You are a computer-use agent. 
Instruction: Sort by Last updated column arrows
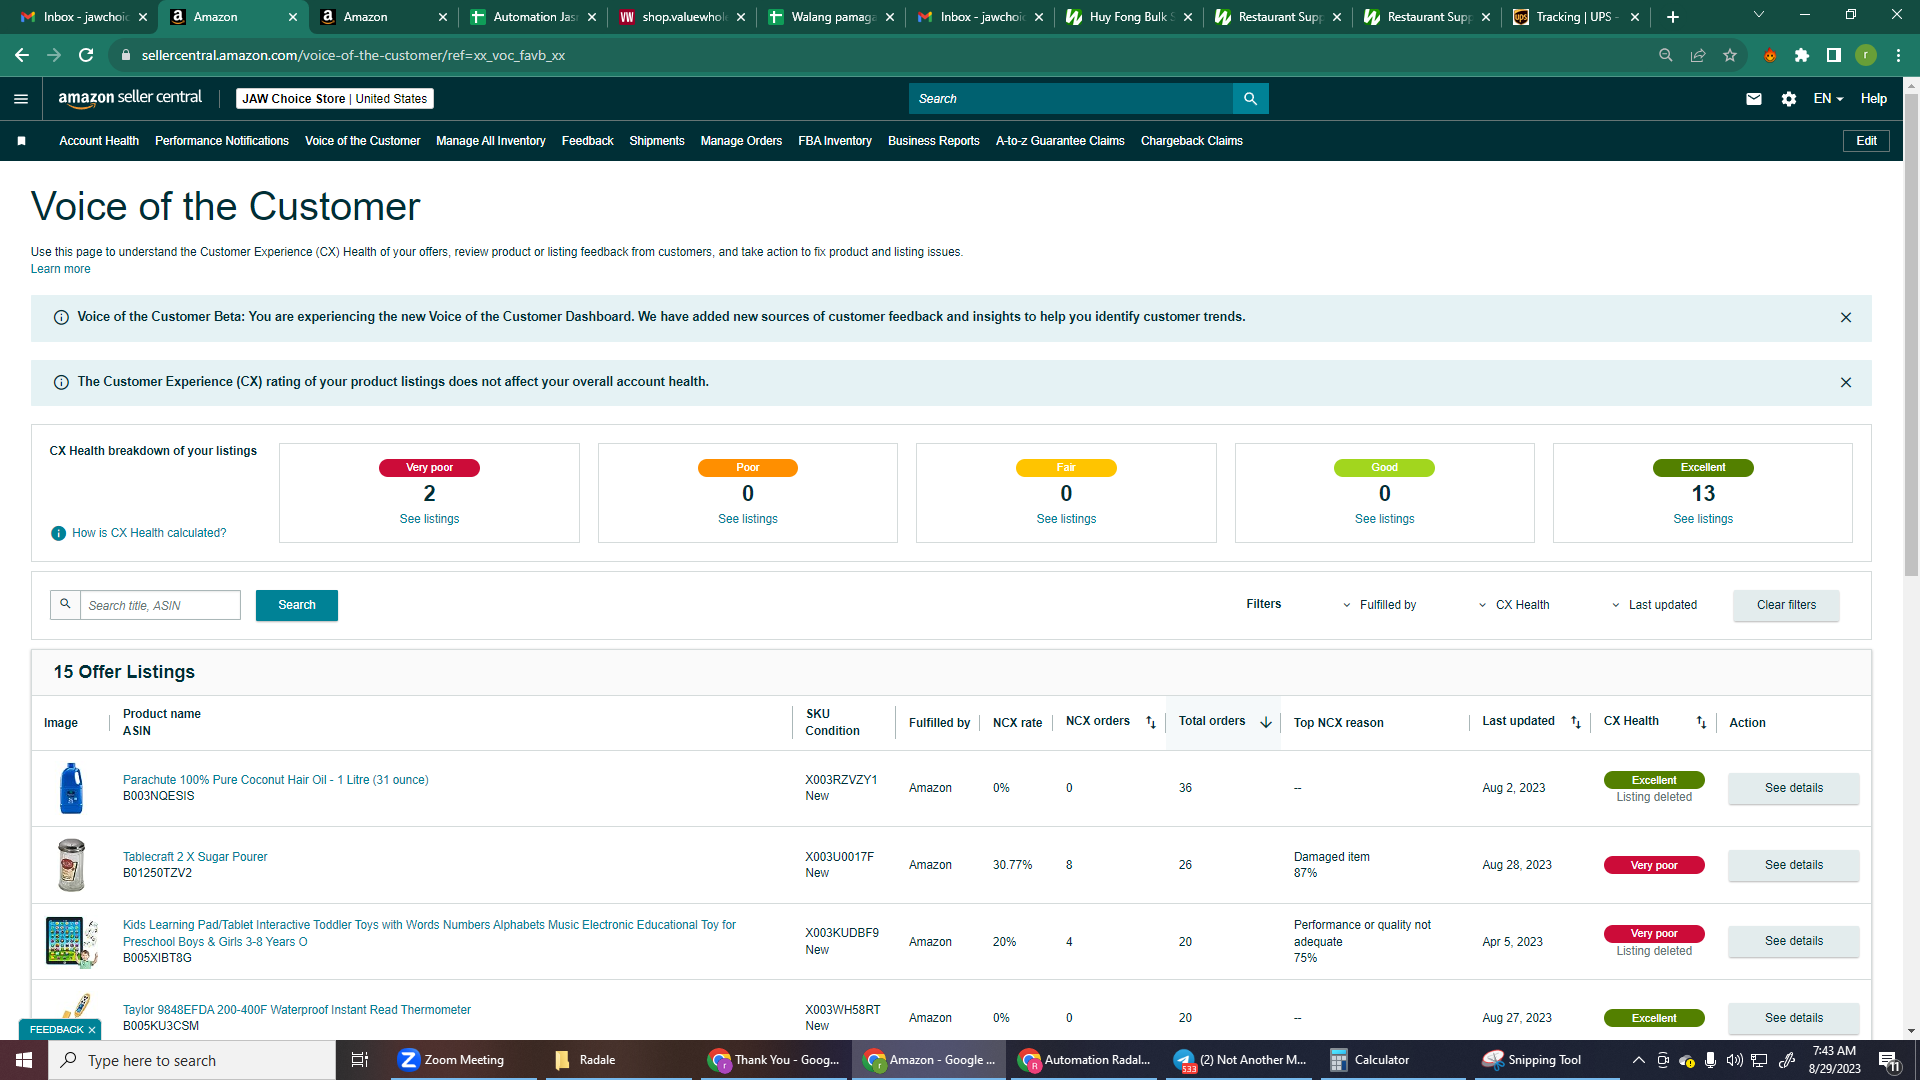click(1576, 722)
